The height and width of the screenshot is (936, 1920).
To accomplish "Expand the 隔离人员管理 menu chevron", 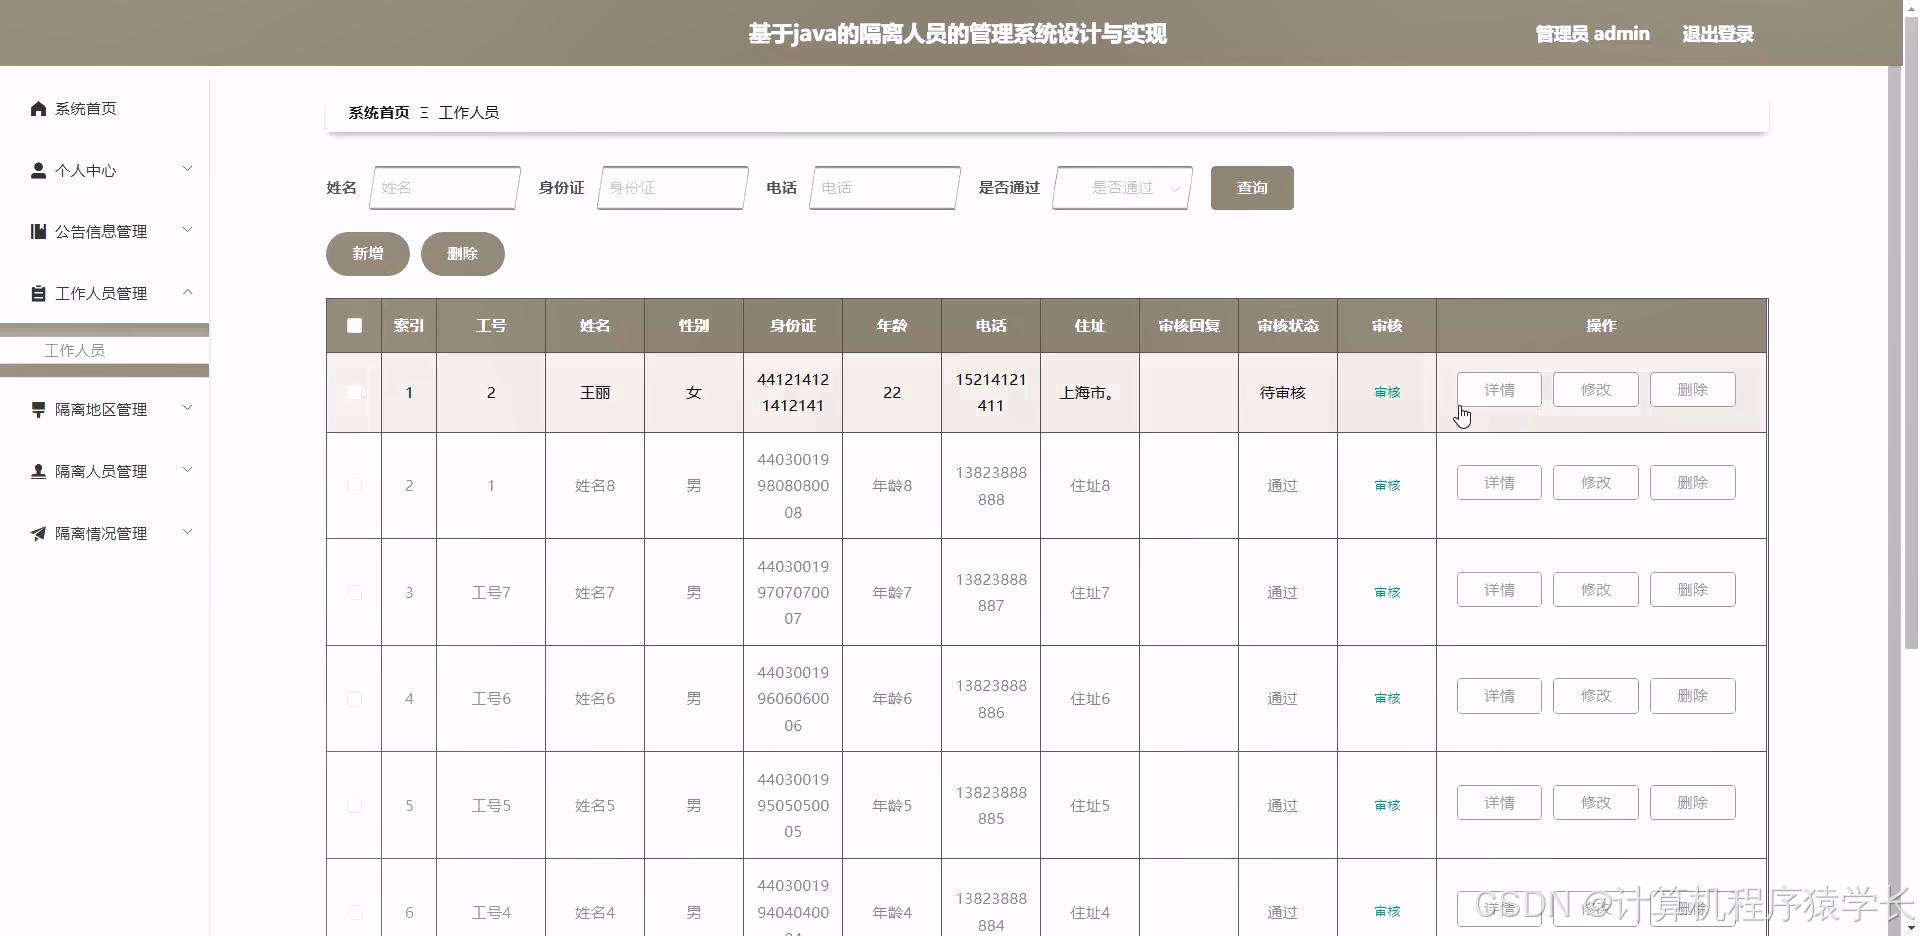I will click(187, 470).
